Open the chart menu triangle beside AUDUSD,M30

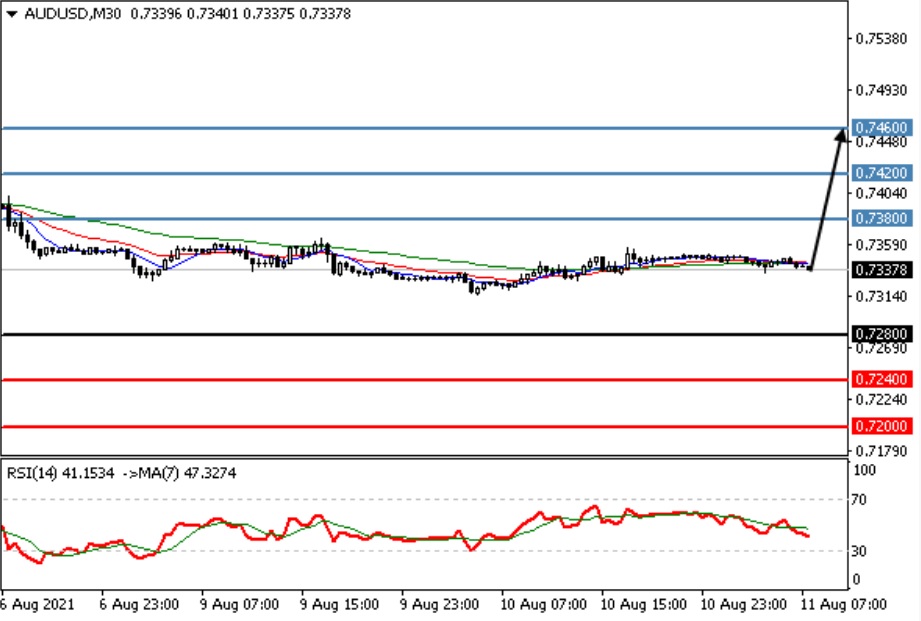(12, 14)
